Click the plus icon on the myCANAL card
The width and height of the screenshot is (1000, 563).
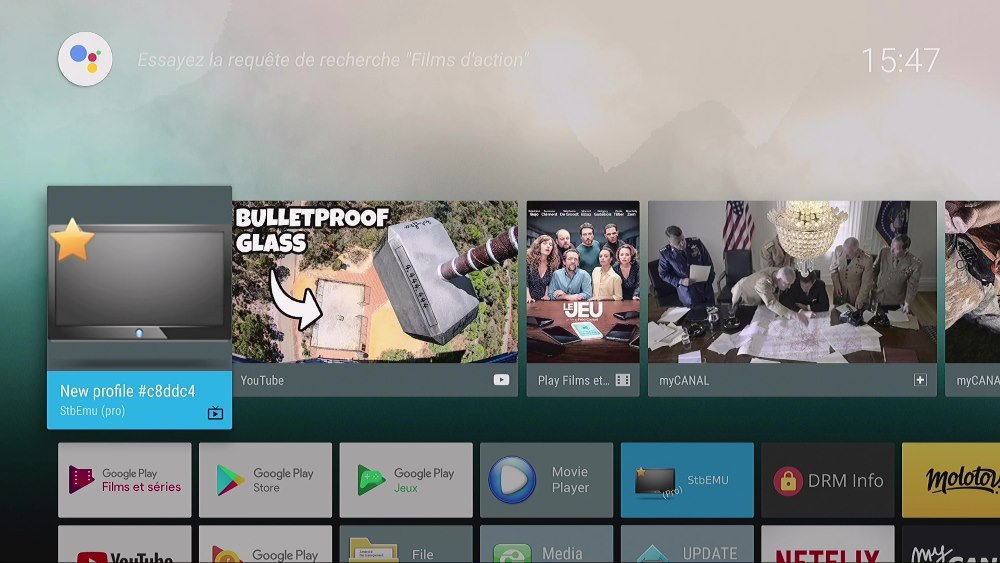[x=920, y=380]
